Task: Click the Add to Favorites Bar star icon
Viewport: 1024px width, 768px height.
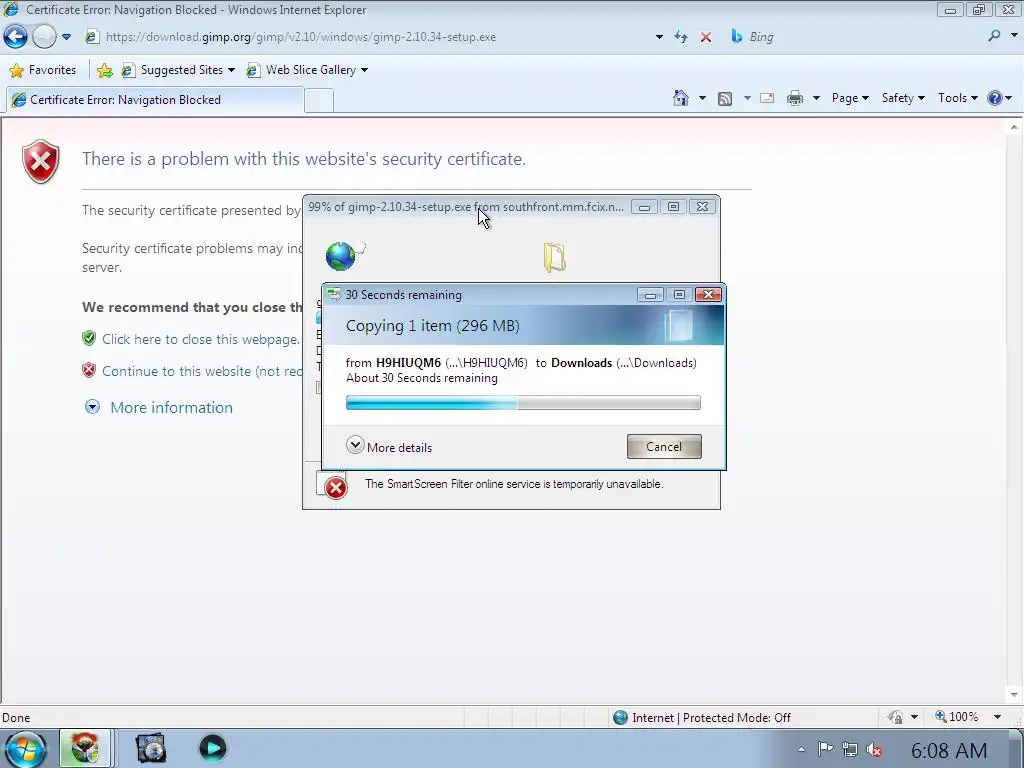Action: point(104,70)
